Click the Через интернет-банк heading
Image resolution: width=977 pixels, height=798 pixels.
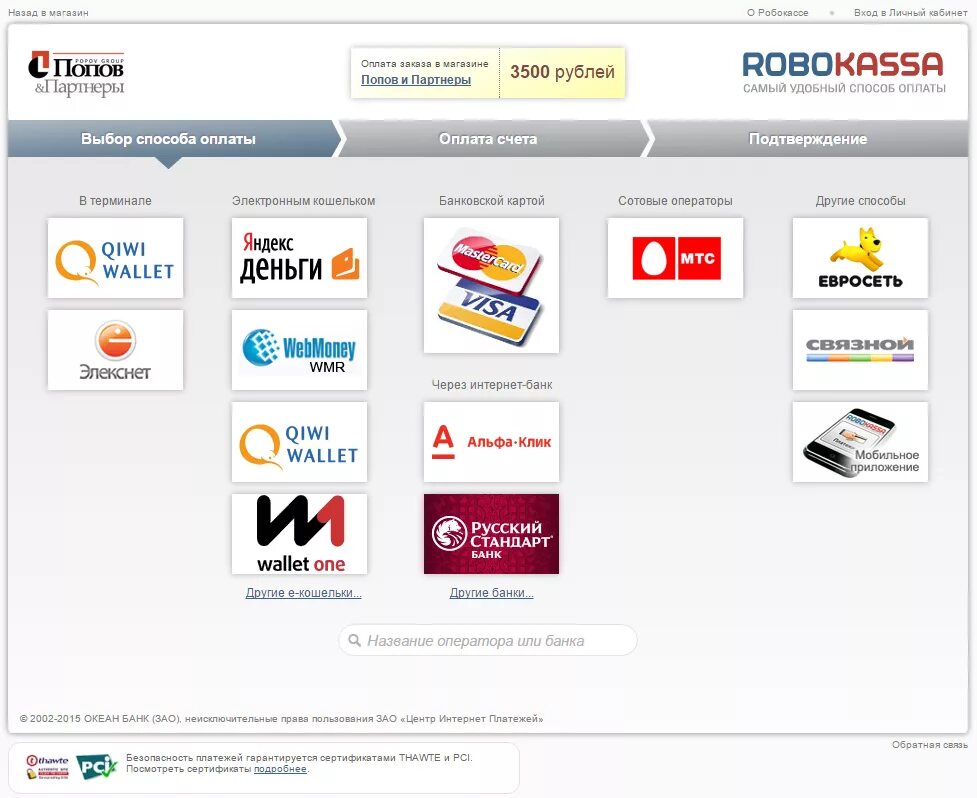pyautogui.click(x=492, y=384)
